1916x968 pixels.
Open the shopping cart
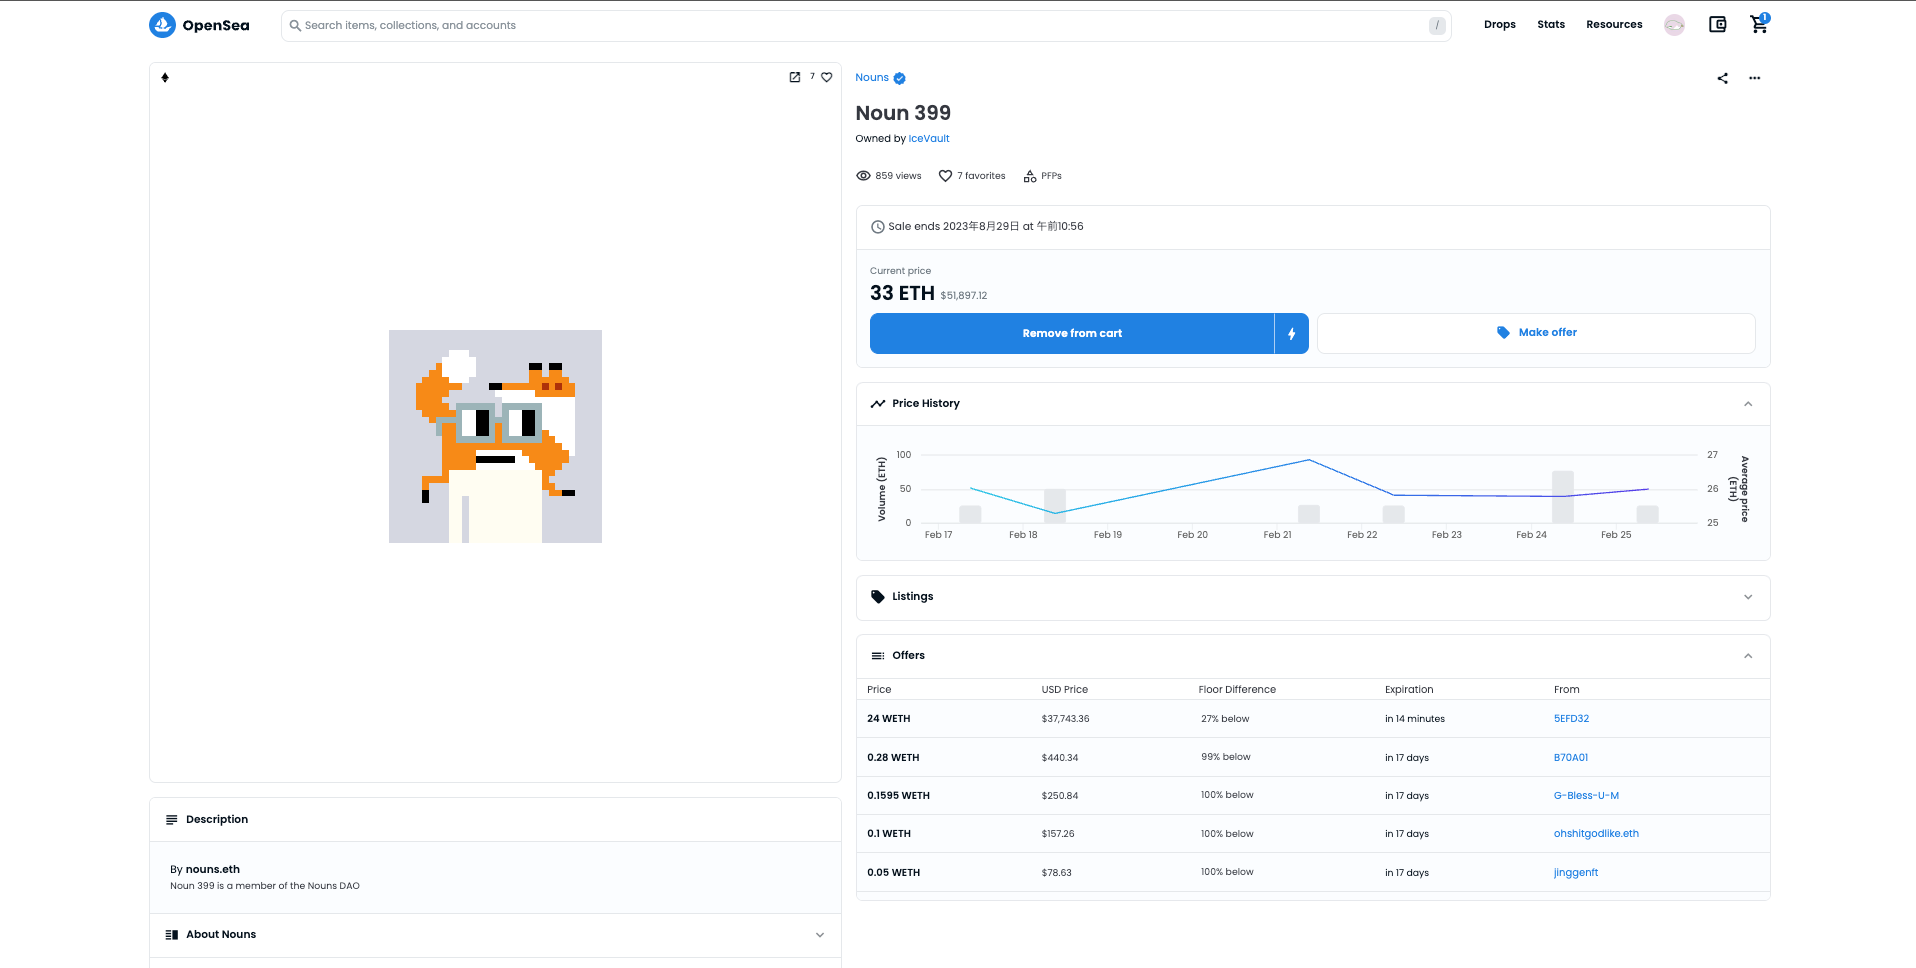[x=1759, y=25]
